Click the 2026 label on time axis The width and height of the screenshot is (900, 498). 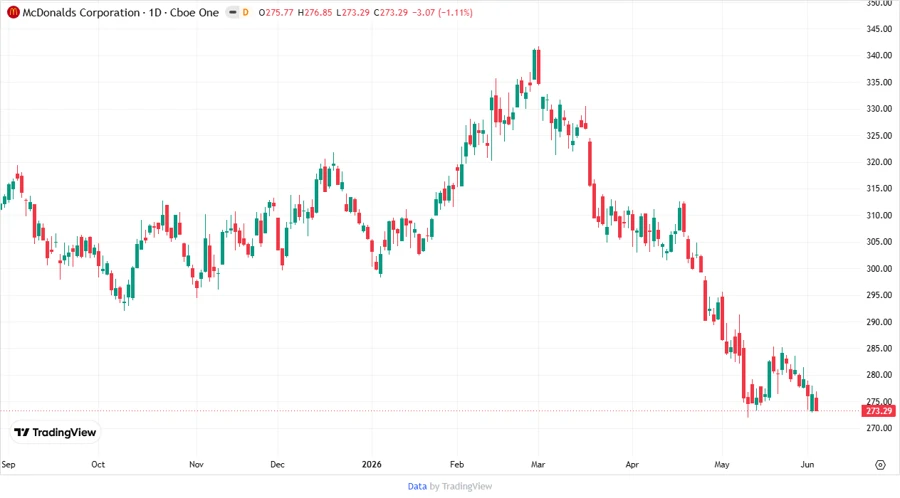pyautogui.click(x=371, y=464)
